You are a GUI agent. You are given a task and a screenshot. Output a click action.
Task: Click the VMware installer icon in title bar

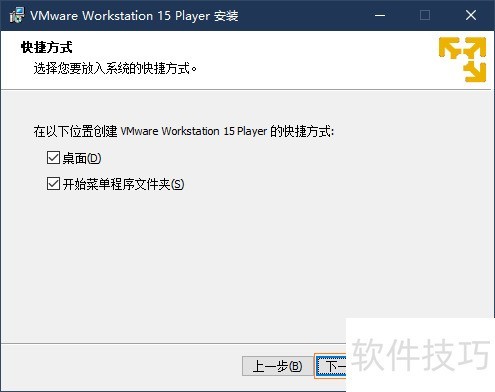tap(17, 15)
